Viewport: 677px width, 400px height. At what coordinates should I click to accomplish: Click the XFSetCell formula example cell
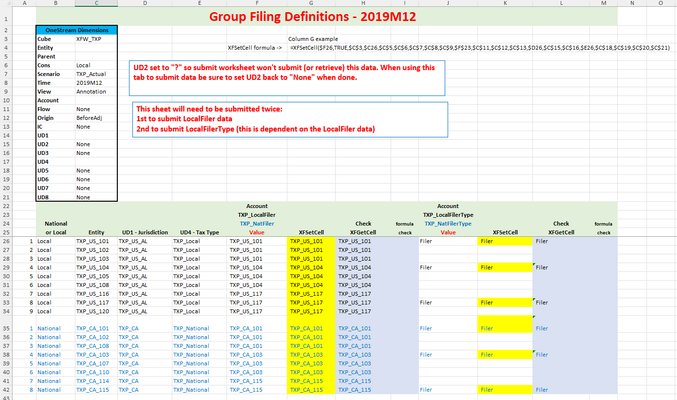pos(480,48)
